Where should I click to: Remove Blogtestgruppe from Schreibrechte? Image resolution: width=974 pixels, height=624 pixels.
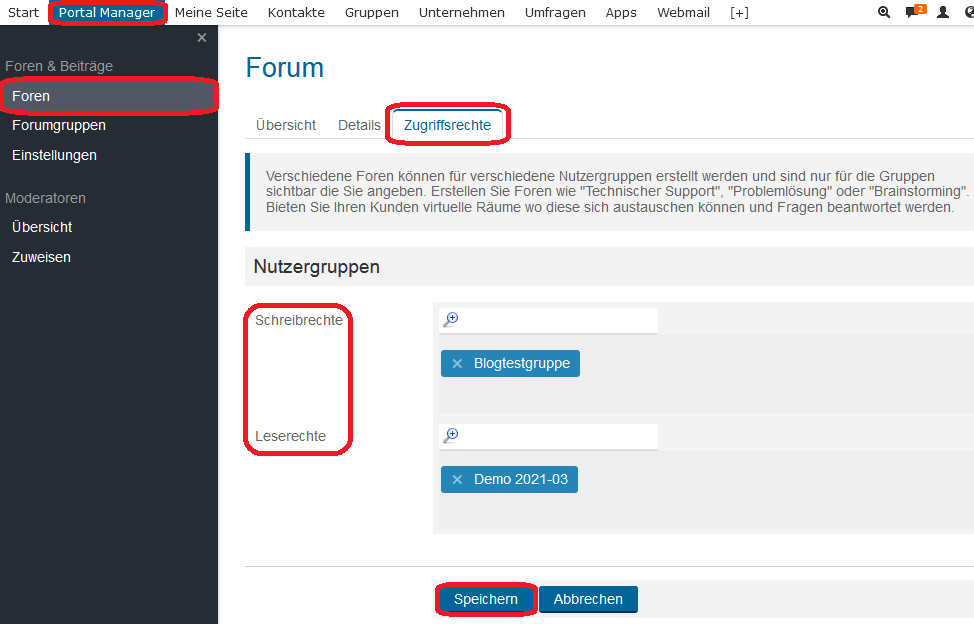pos(457,364)
